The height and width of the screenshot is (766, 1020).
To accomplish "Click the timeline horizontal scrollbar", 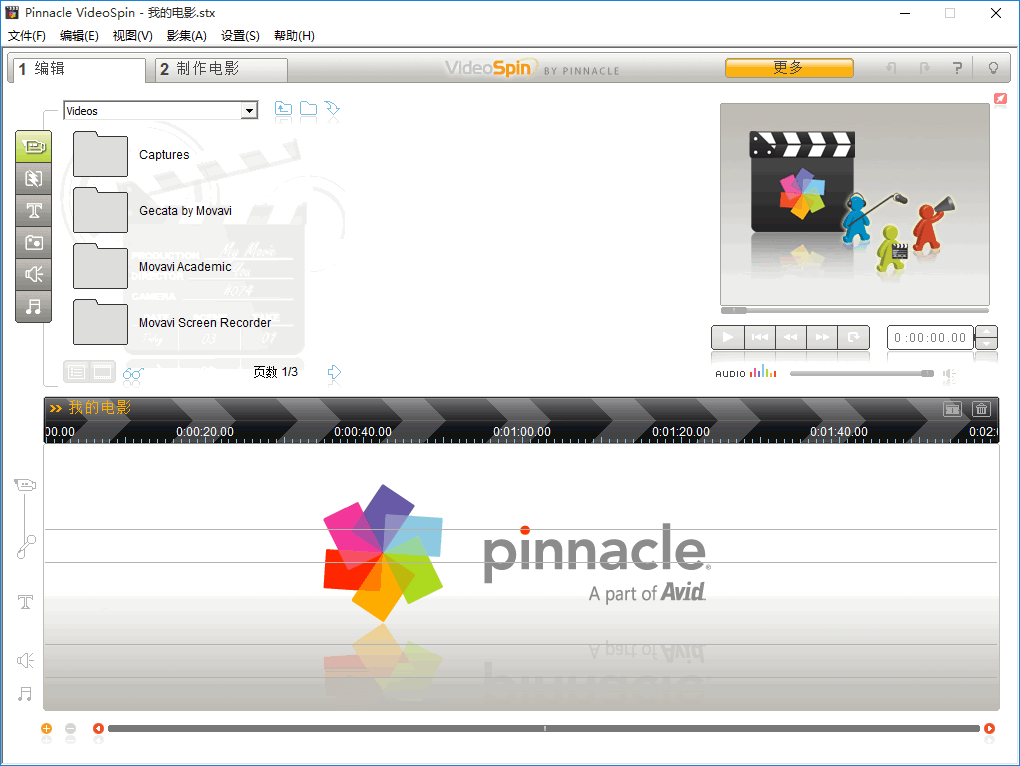I will [x=544, y=728].
